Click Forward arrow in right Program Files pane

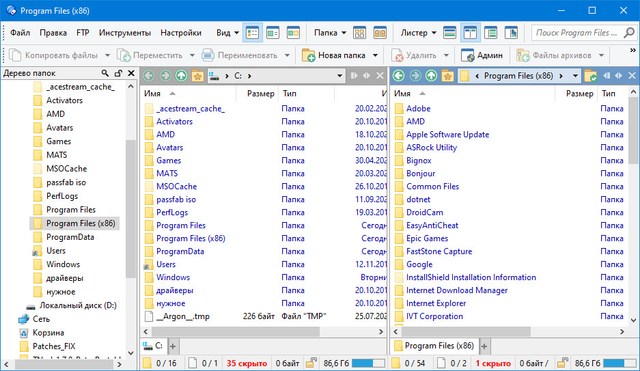coord(415,76)
